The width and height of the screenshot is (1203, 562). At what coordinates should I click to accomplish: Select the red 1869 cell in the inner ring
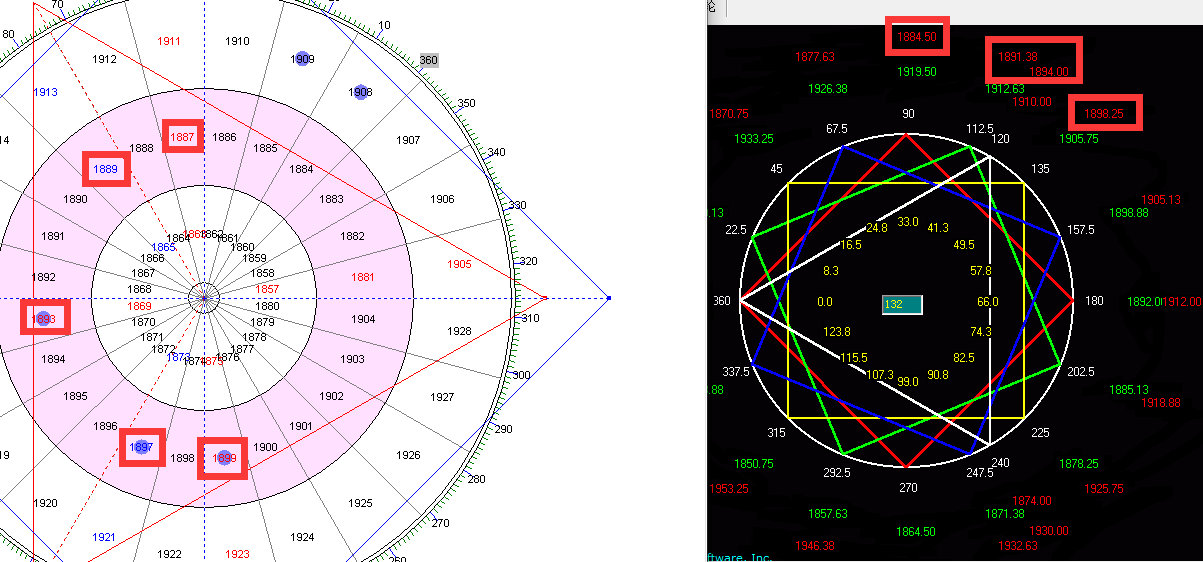(140, 306)
